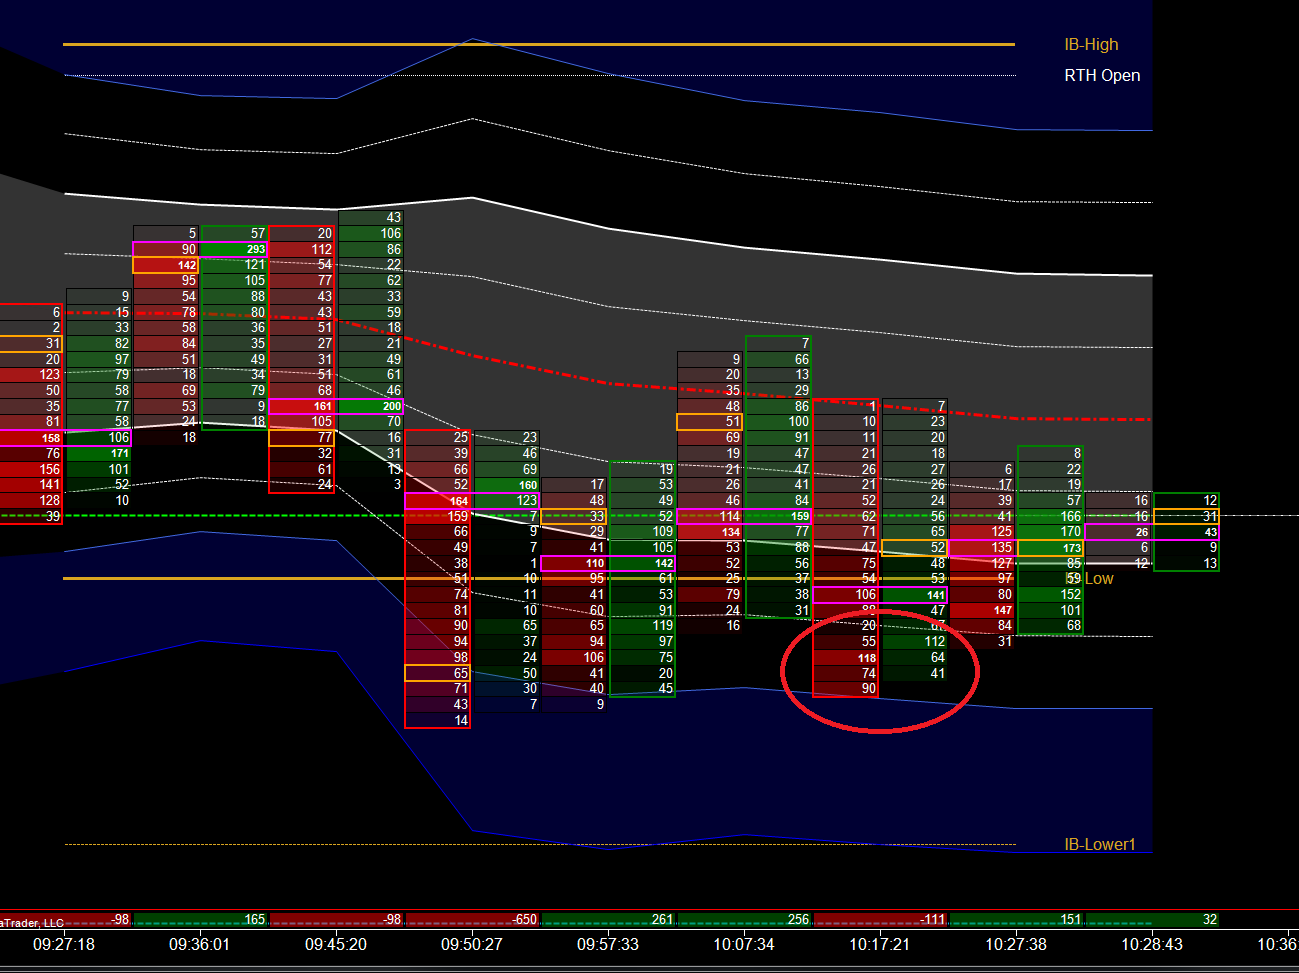Viewport: 1299px width, 973px height.
Task: Click the 09:57:33 time label
Action: 608,944
